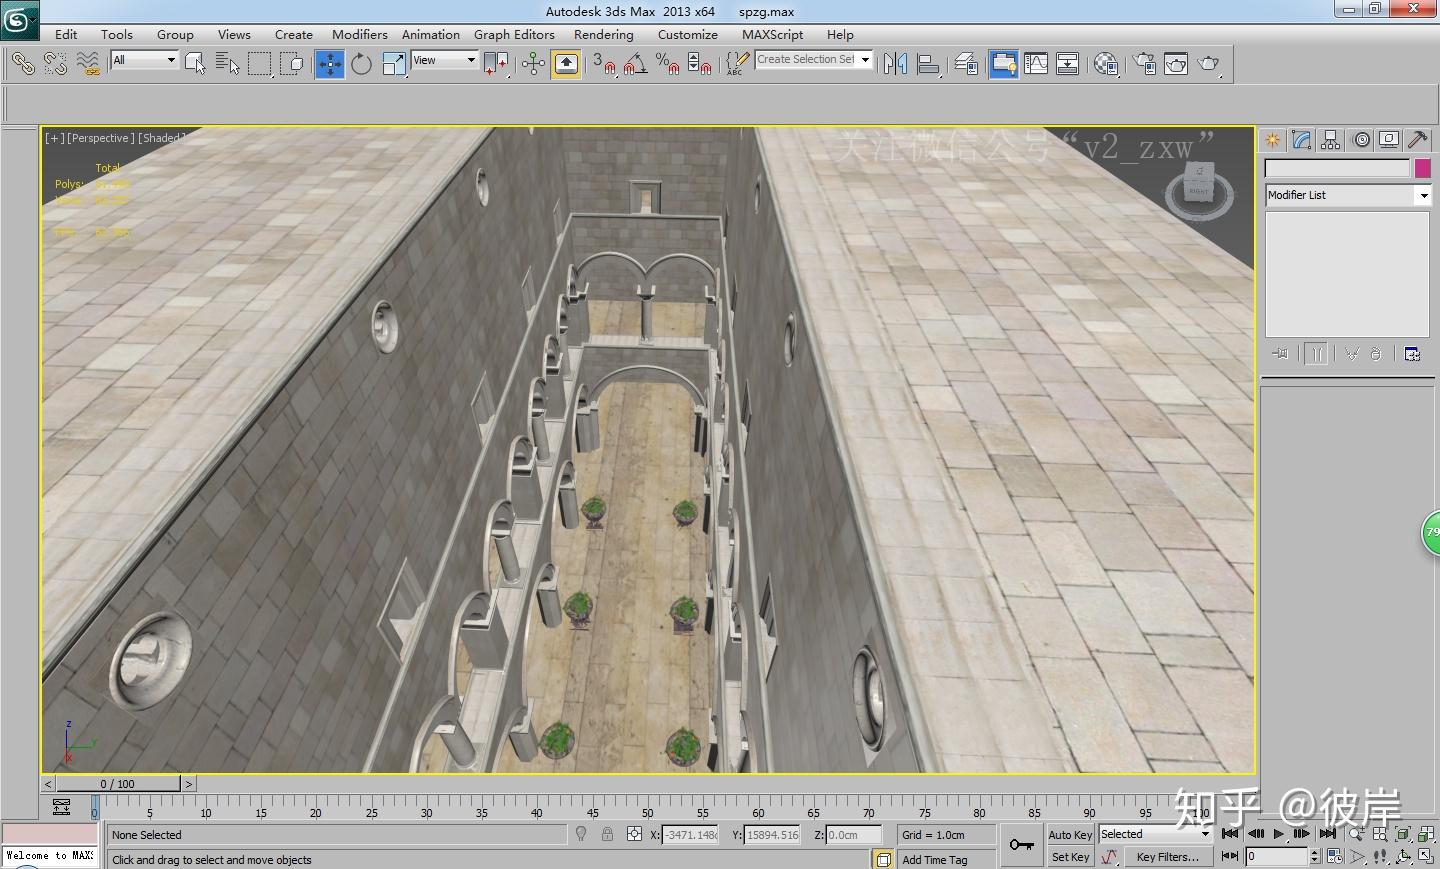Click the Key Filters button

pos(1166,857)
